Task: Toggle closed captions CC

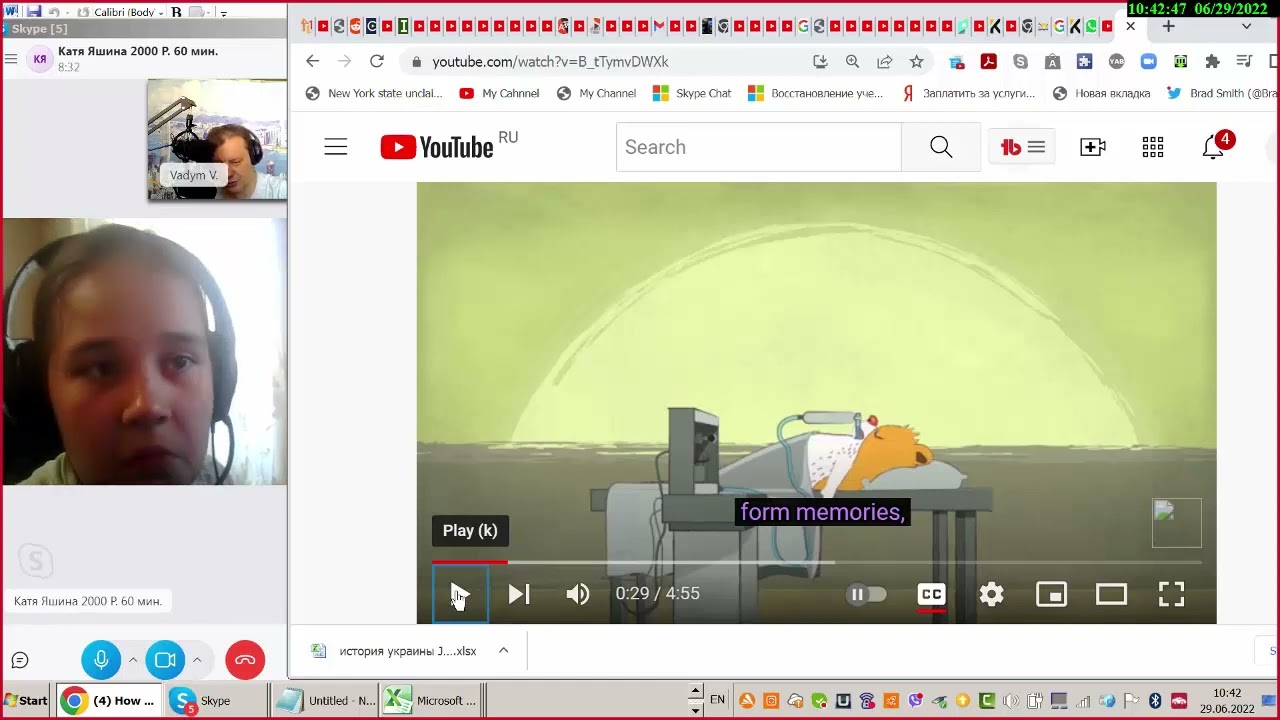Action: [931, 594]
